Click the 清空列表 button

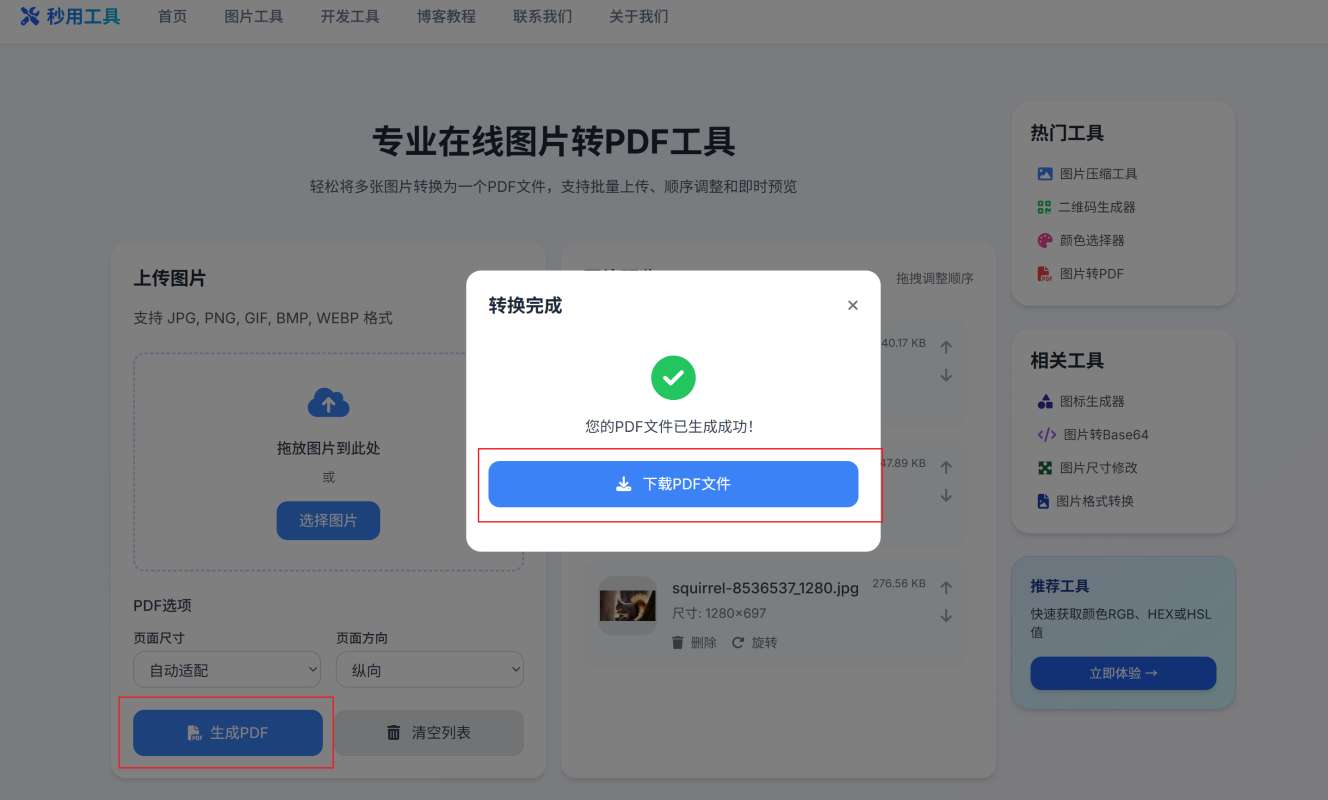click(x=429, y=733)
